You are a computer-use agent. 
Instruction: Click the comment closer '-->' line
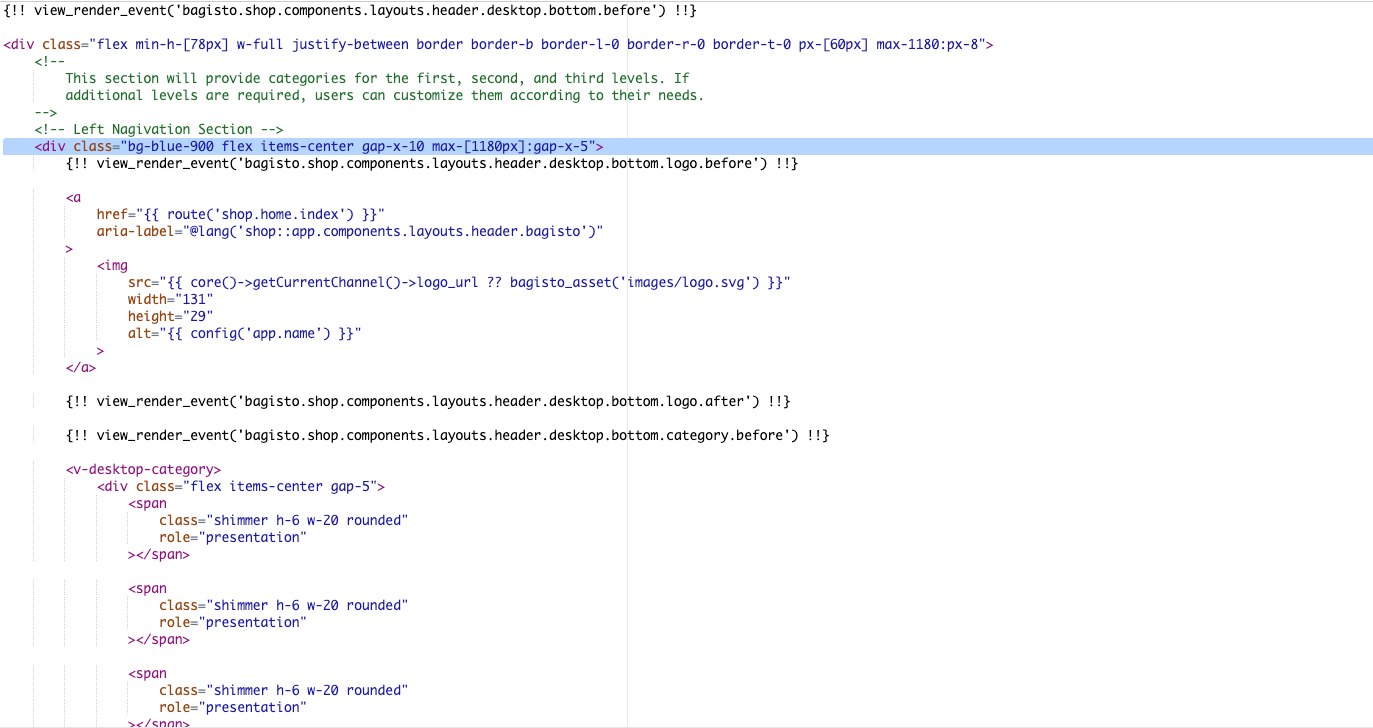tap(46, 112)
